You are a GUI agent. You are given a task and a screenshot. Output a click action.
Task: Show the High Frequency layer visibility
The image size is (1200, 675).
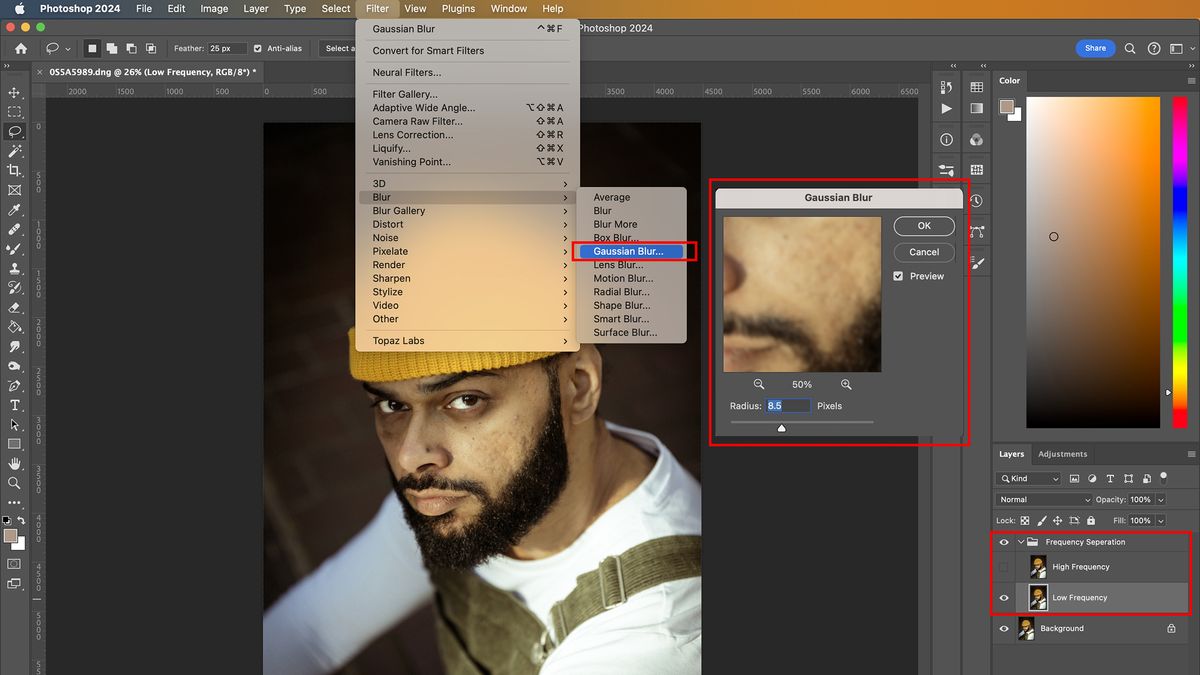tap(1003, 566)
